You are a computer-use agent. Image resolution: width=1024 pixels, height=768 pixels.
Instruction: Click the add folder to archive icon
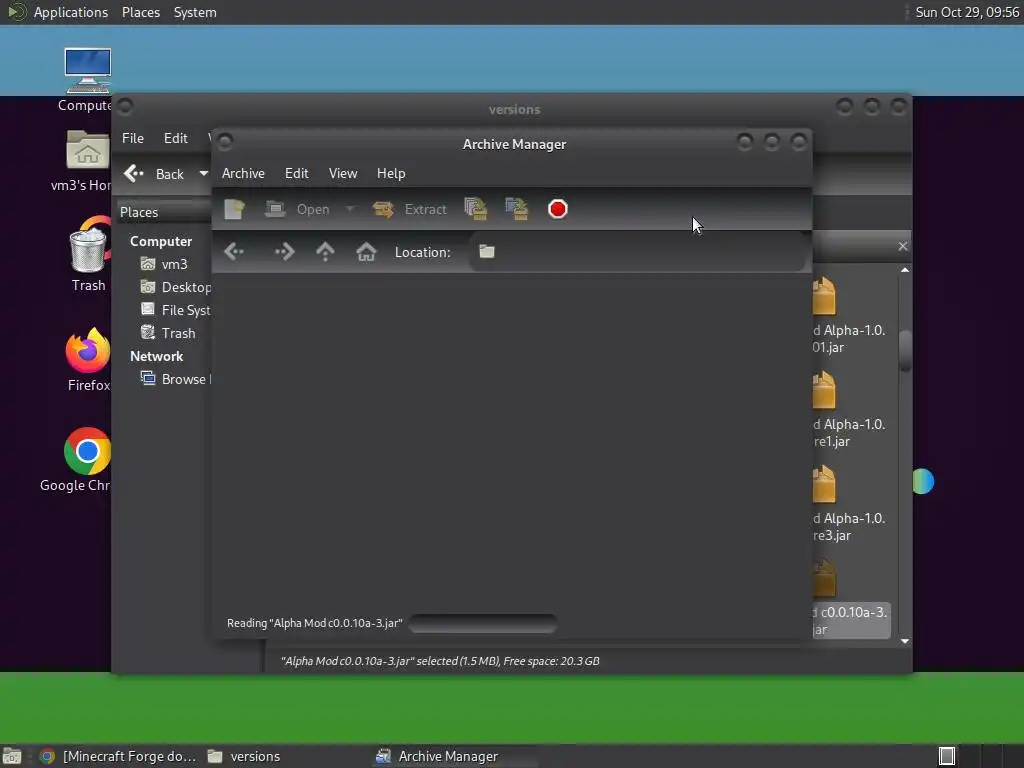point(517,210)
